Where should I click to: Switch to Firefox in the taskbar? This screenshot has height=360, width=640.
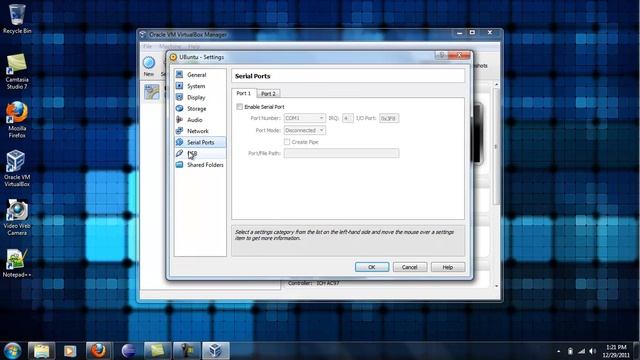tap(98, 351)
